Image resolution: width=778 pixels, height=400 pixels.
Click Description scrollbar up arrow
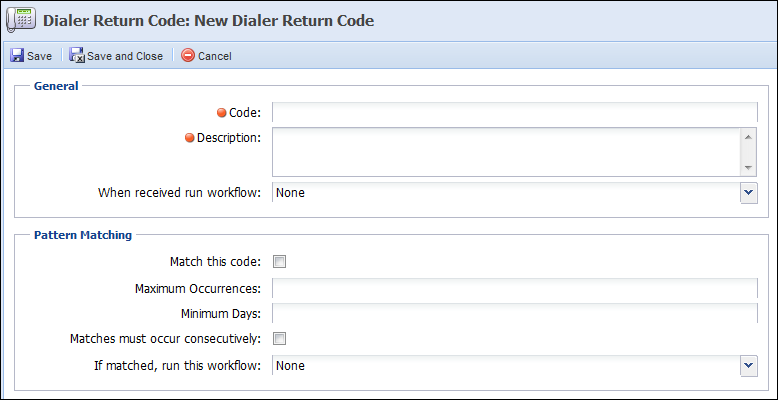[x=748, y=136]
